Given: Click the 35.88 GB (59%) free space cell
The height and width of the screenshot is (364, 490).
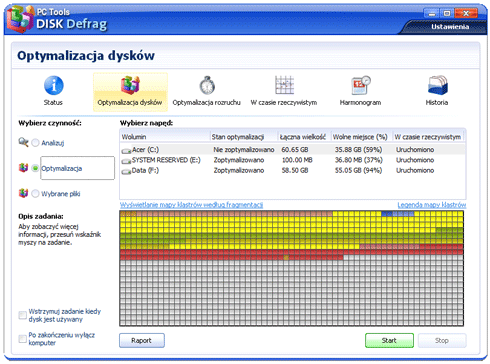Looking at the screenshot, I should coord(358,150).
